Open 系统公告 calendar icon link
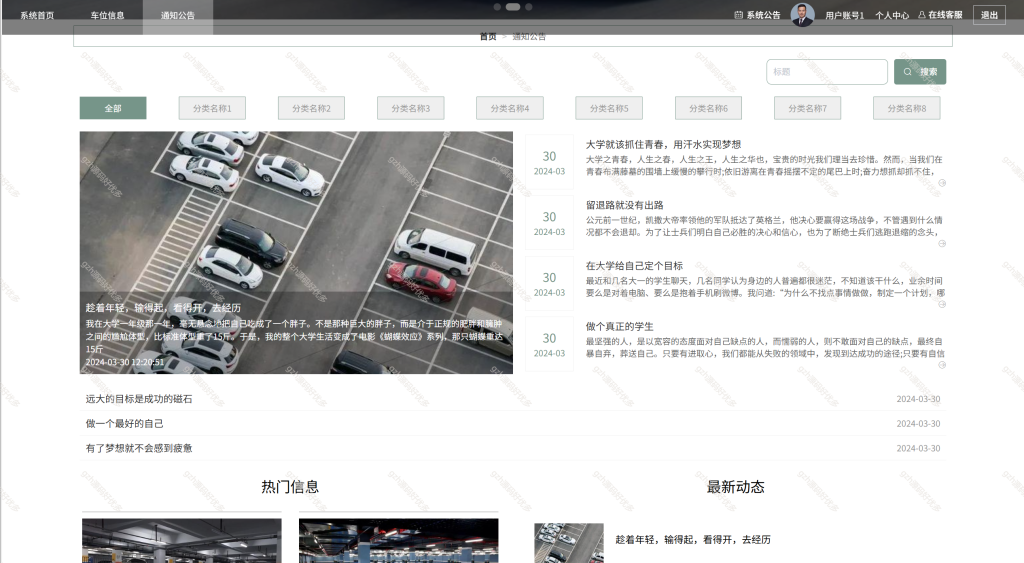The width and height of the screenshot is (1024, 563). click(739, 15)
